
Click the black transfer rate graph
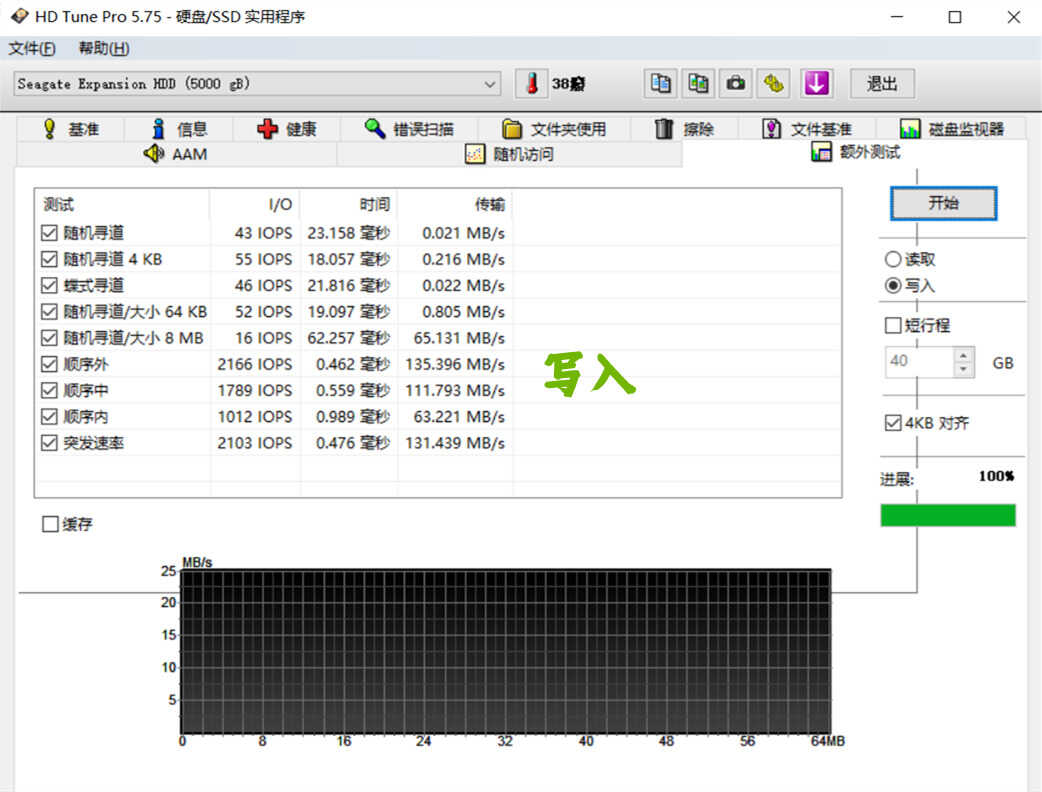506,651
